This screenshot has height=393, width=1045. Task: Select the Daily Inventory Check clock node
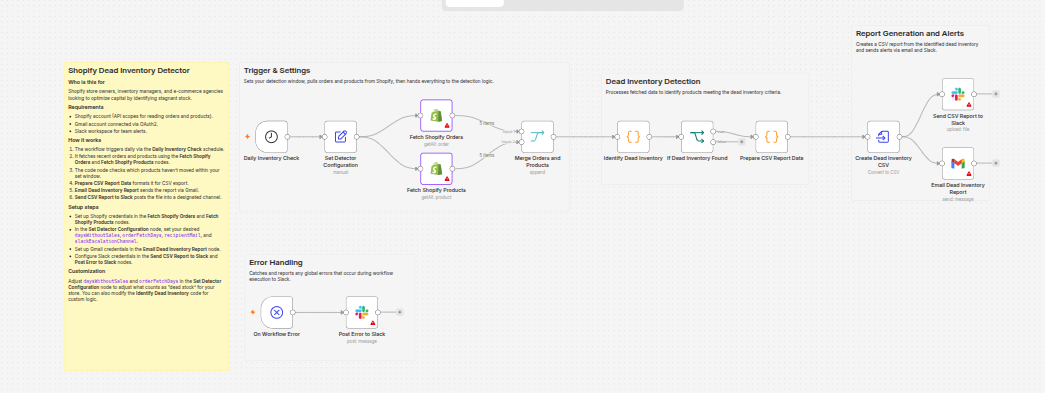[x=271, y=137]
